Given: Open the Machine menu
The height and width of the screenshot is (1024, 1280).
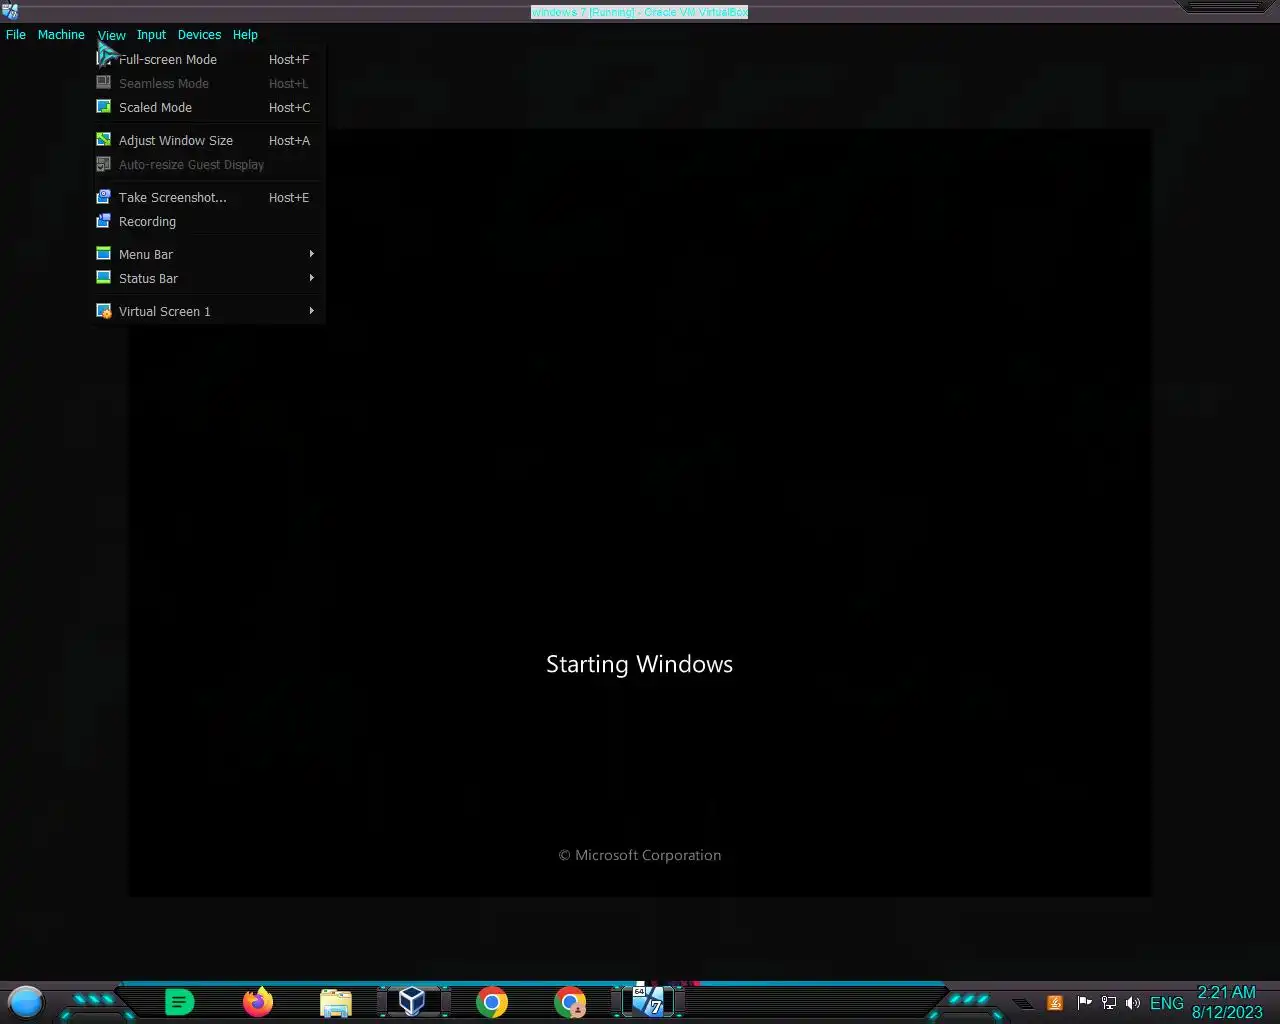Looking at the screenshot, I should [x=61, y=34].
